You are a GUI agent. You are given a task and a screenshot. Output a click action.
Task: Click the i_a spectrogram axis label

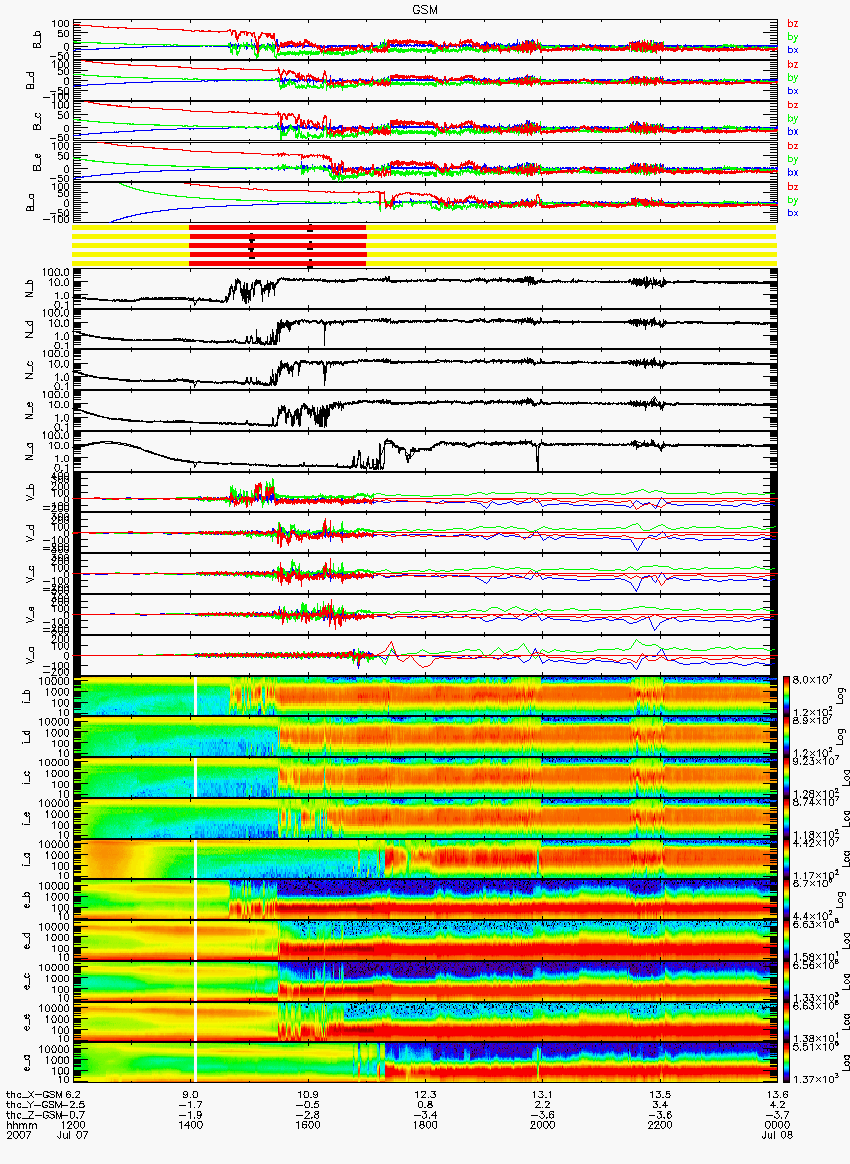click(x=25, y=860)
